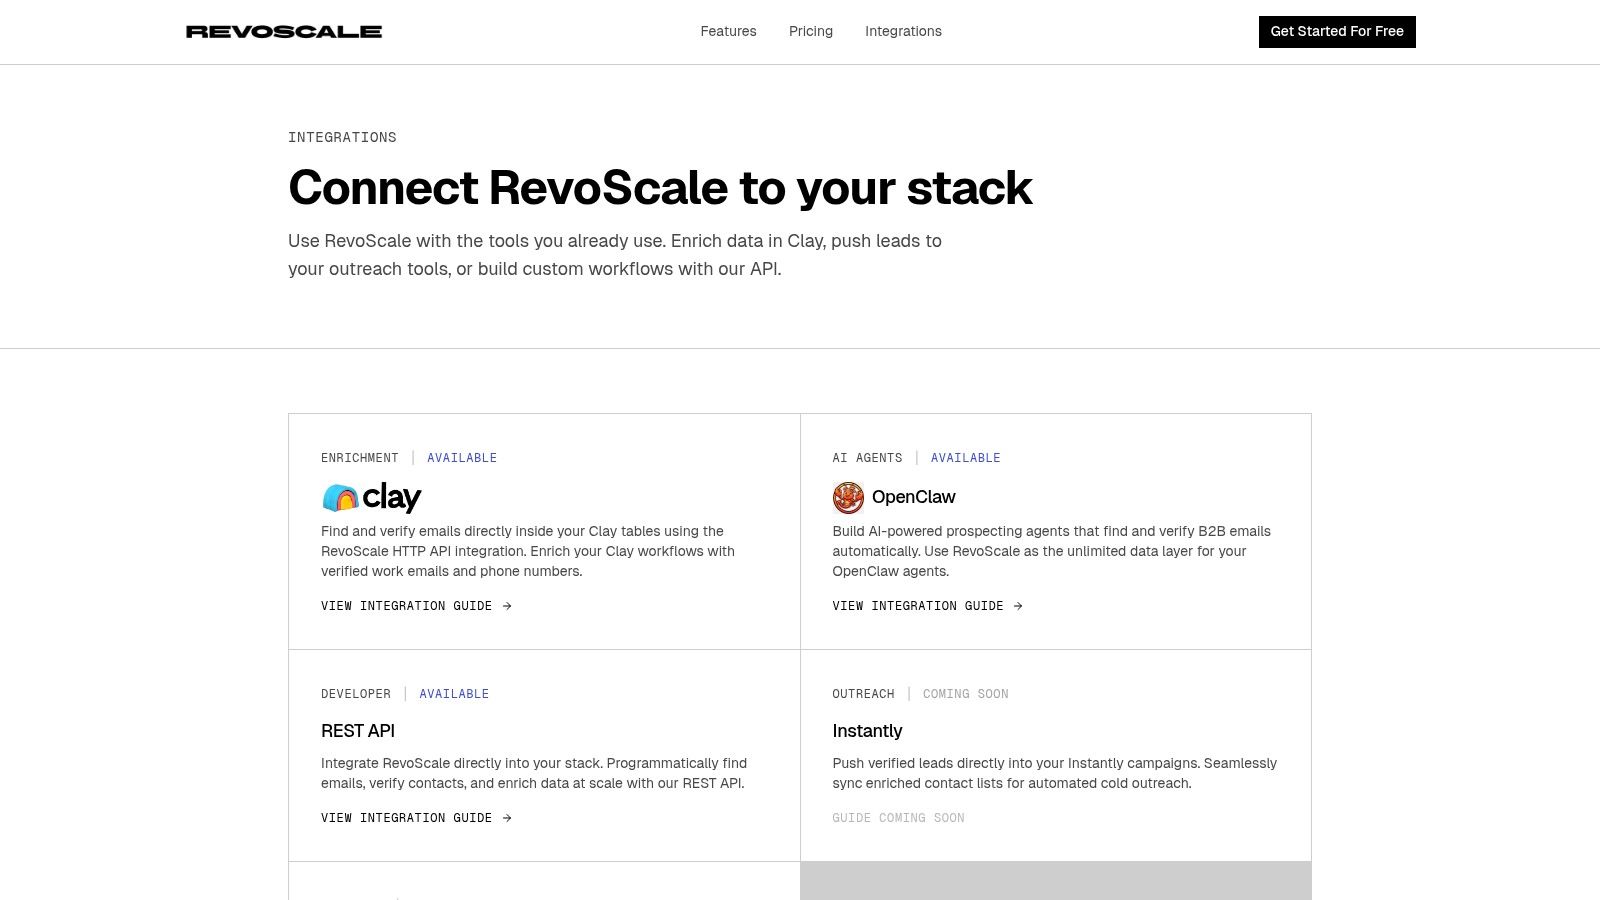Click the Instantly card title
This screenshot has width=1600, height=900.
pyautogui.click(x=867, y=731)
